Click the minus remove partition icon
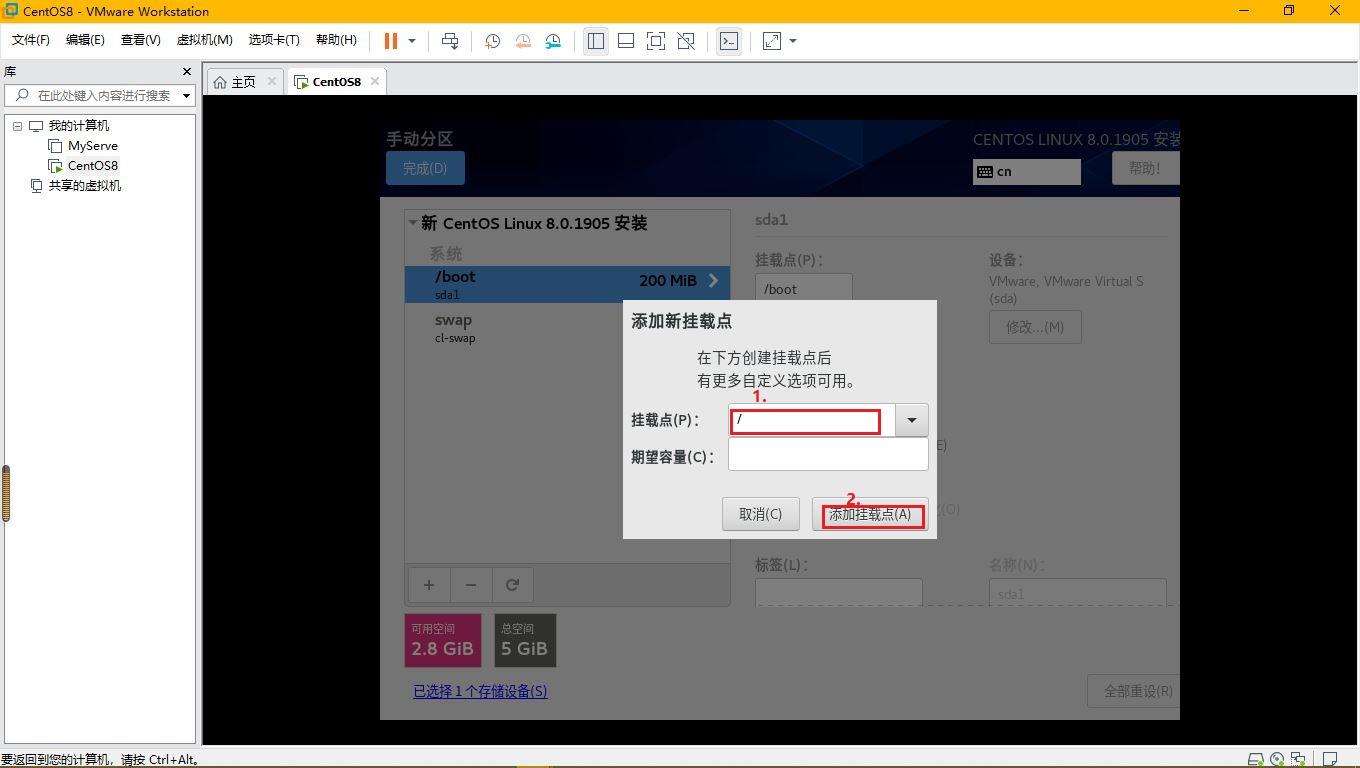This screenshot has height=768, width=1360. click(x=471, y=585)
